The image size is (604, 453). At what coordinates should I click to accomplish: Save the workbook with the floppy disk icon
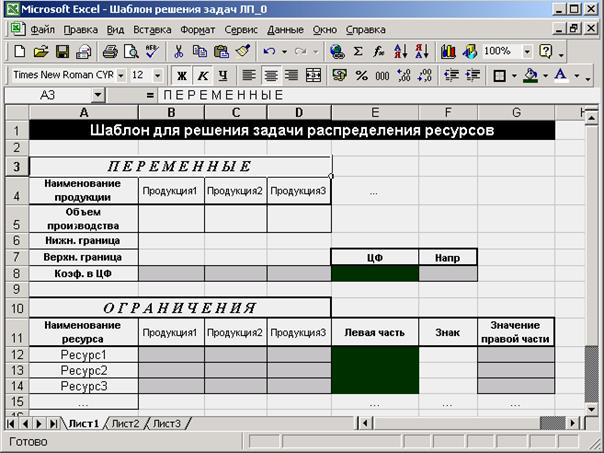coord(62,51)
